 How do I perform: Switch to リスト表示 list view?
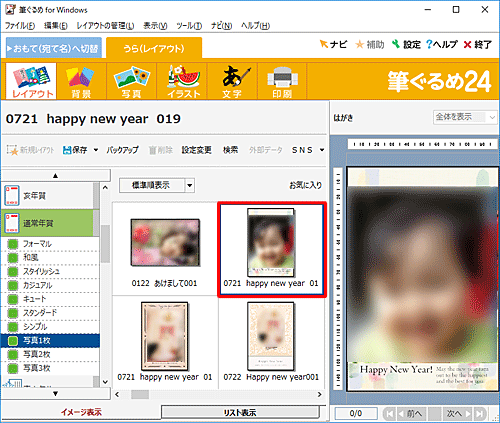[240, 412]
